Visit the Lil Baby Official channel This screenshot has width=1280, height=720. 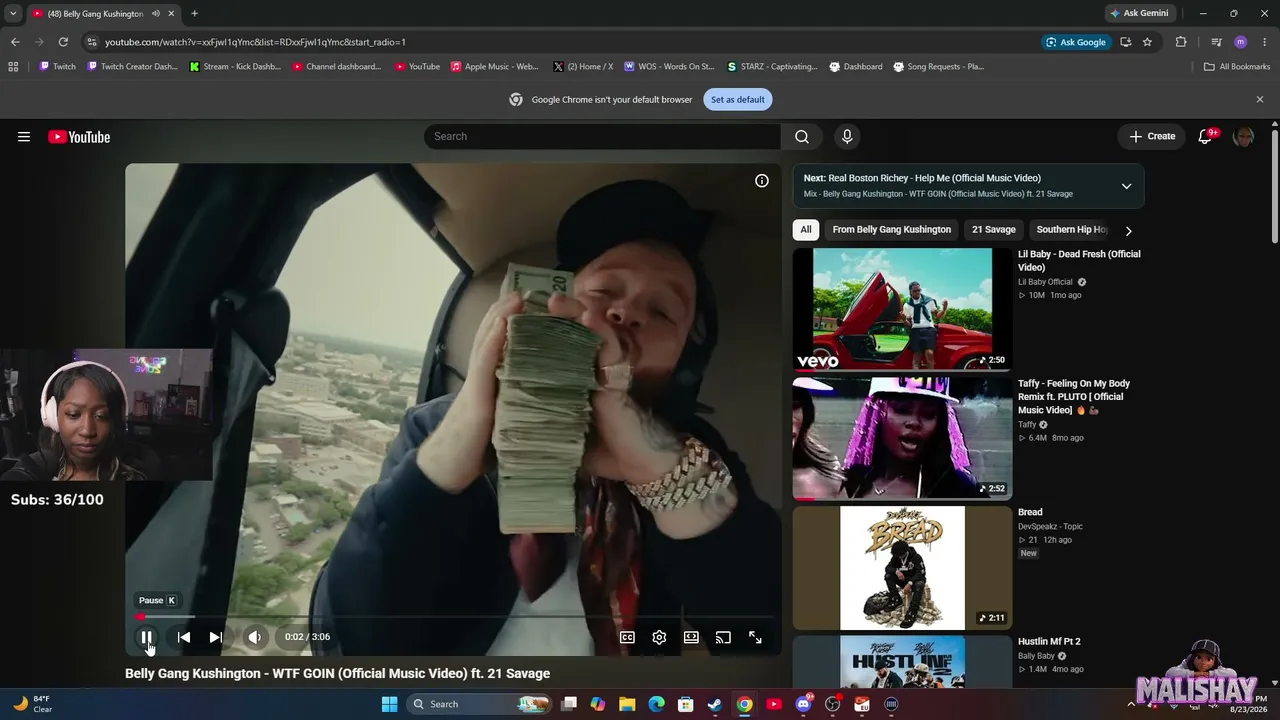click(1045, 282)
